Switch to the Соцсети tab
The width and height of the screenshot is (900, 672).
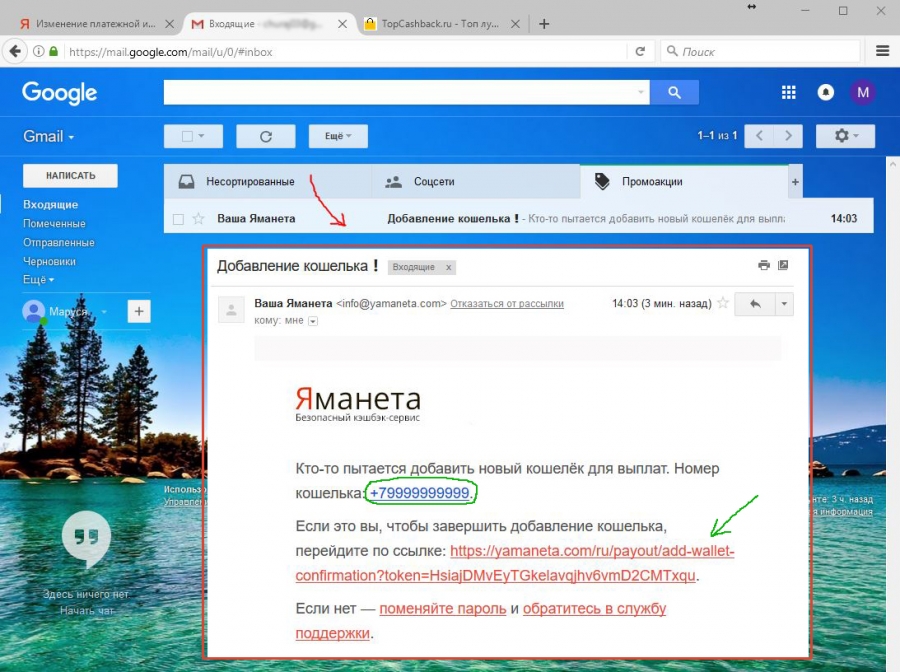(476, 182)
